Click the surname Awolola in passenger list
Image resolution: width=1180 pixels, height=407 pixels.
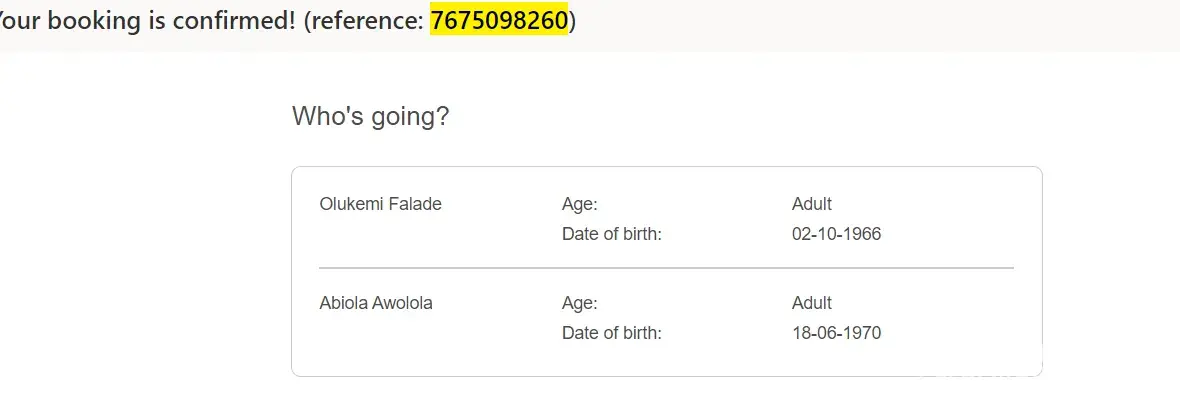tap(402, 303)
